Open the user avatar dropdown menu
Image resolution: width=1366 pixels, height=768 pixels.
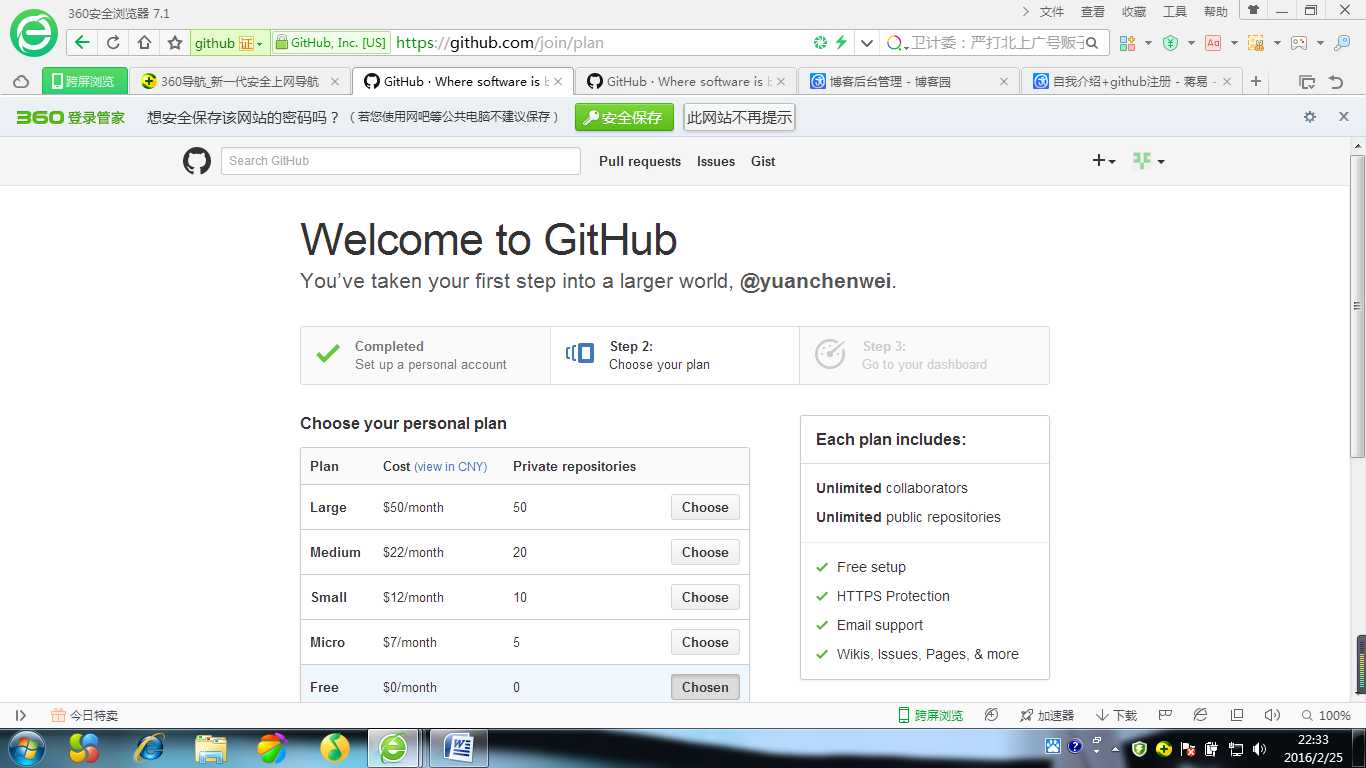pos(1148,161)
